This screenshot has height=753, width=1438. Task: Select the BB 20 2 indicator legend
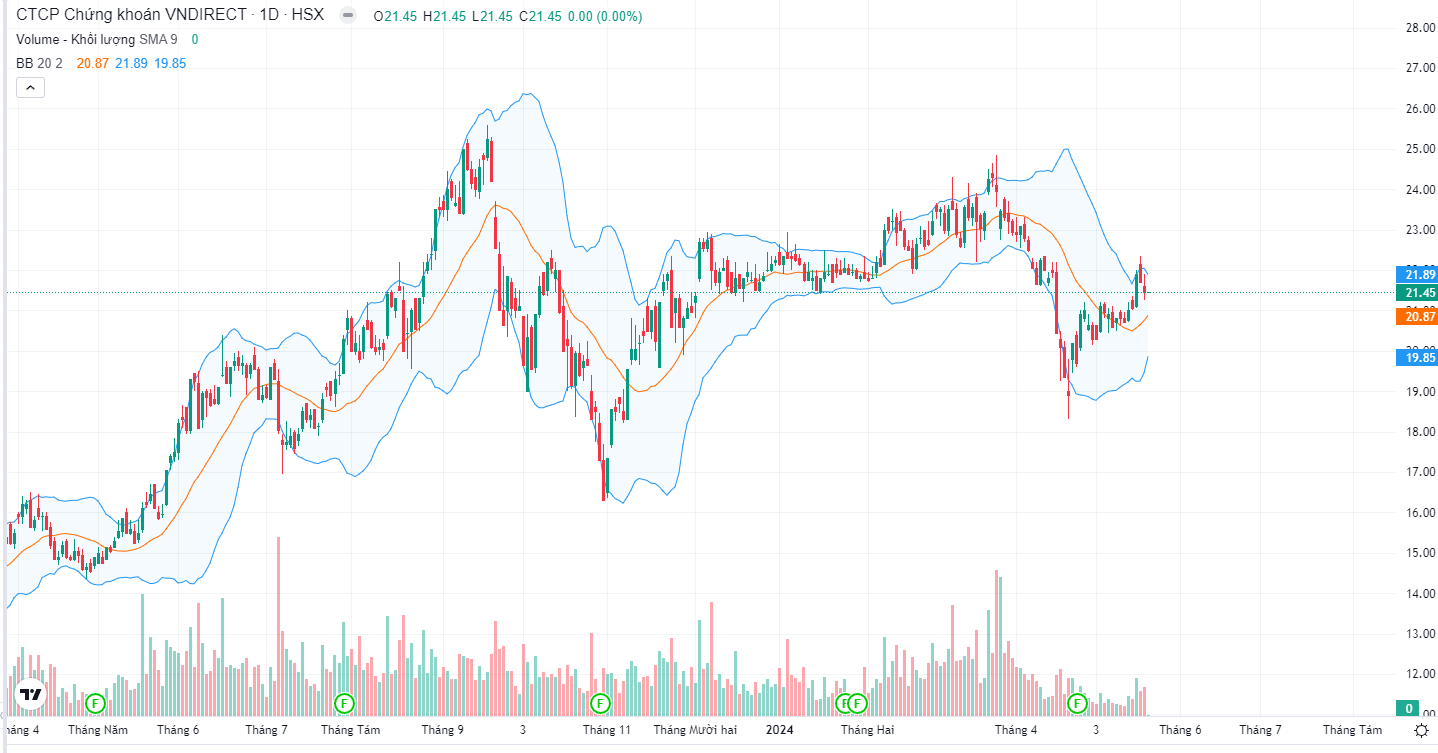pos(39,63)
